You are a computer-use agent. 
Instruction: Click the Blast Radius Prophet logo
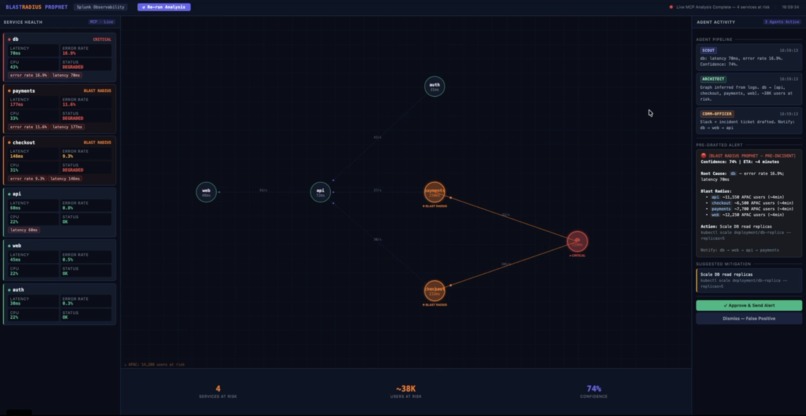[x=35, y=7]
